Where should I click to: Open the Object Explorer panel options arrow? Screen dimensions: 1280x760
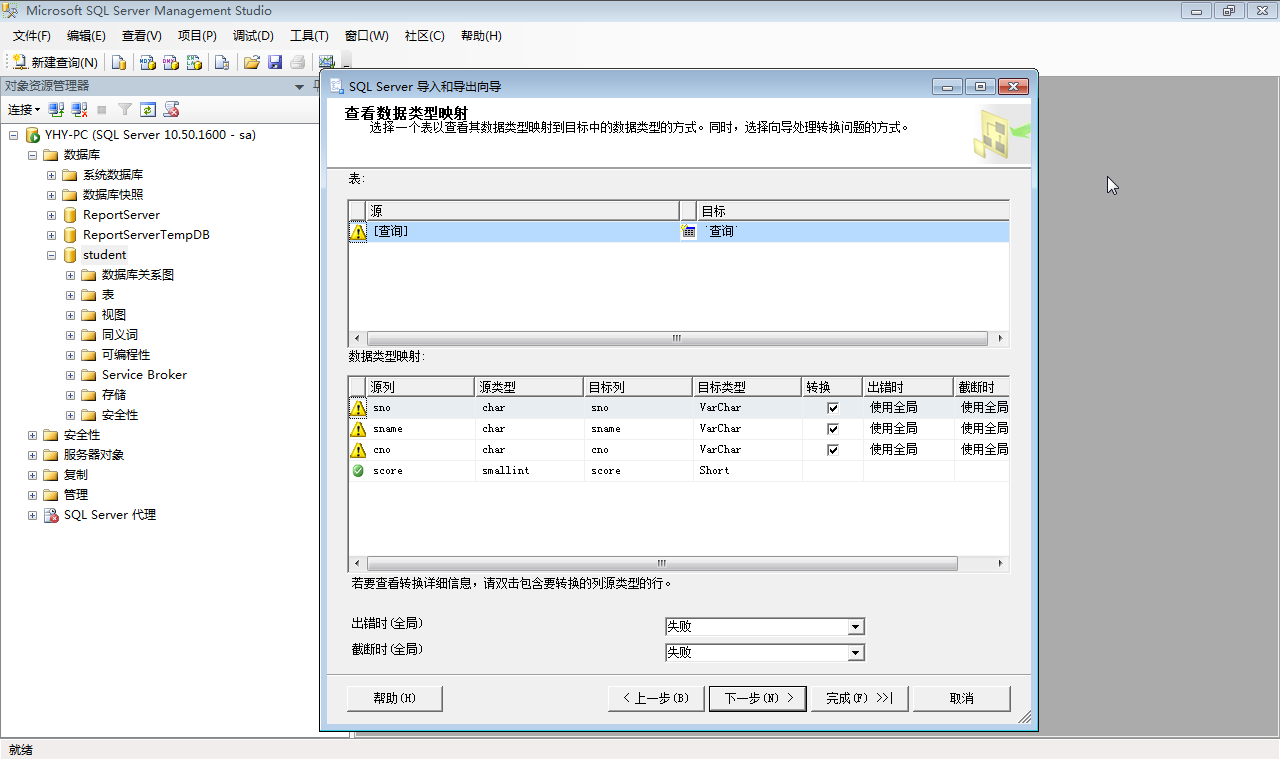pos(300,86)
